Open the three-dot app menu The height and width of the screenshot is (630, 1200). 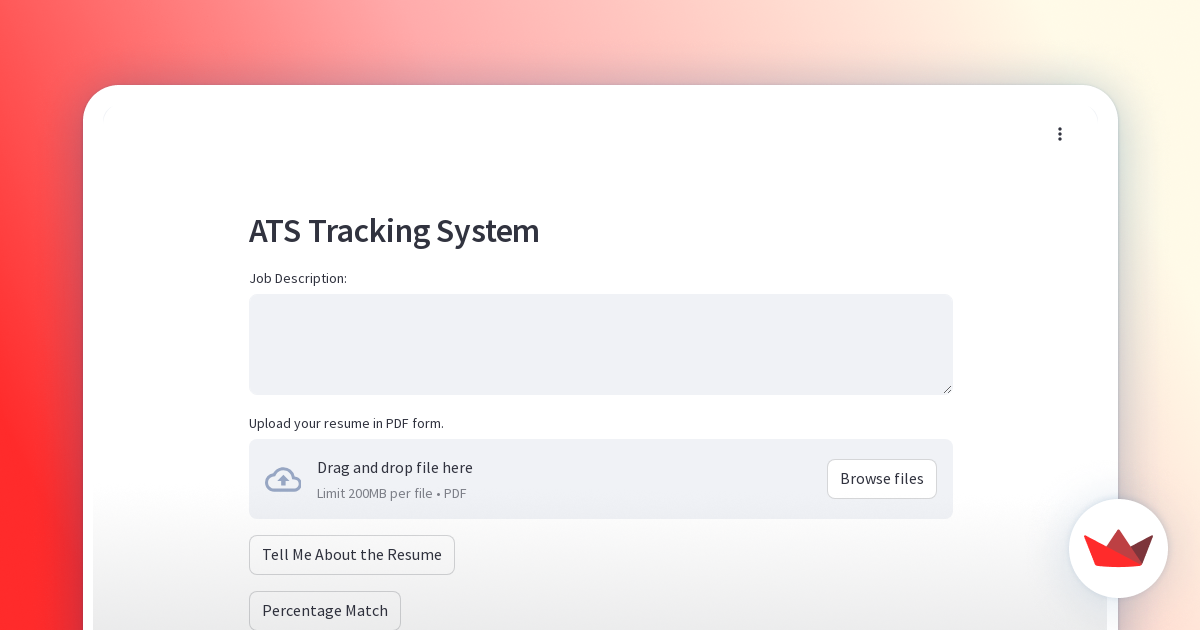(1060, 134)
